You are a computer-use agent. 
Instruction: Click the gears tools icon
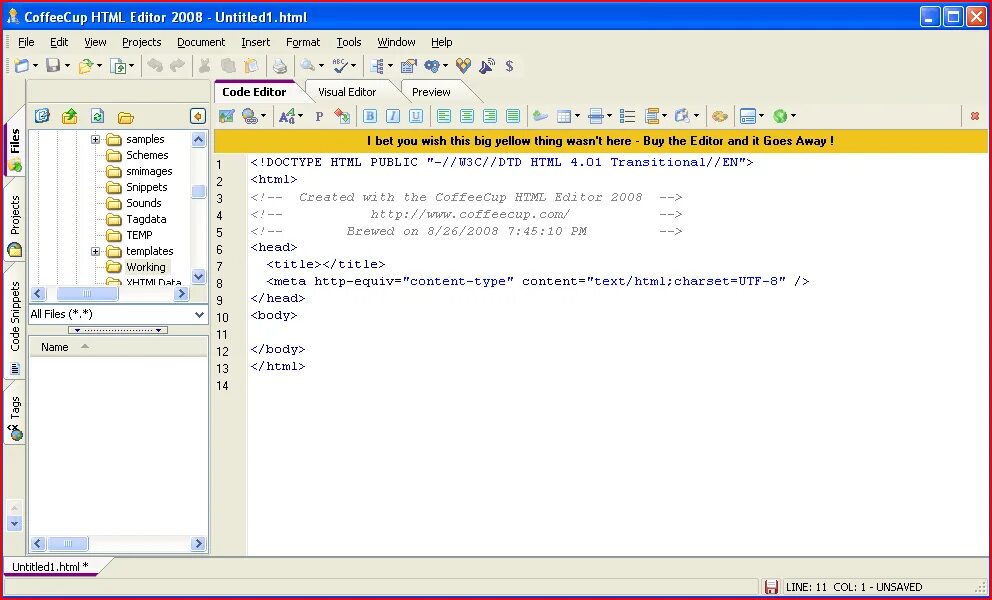432,65
